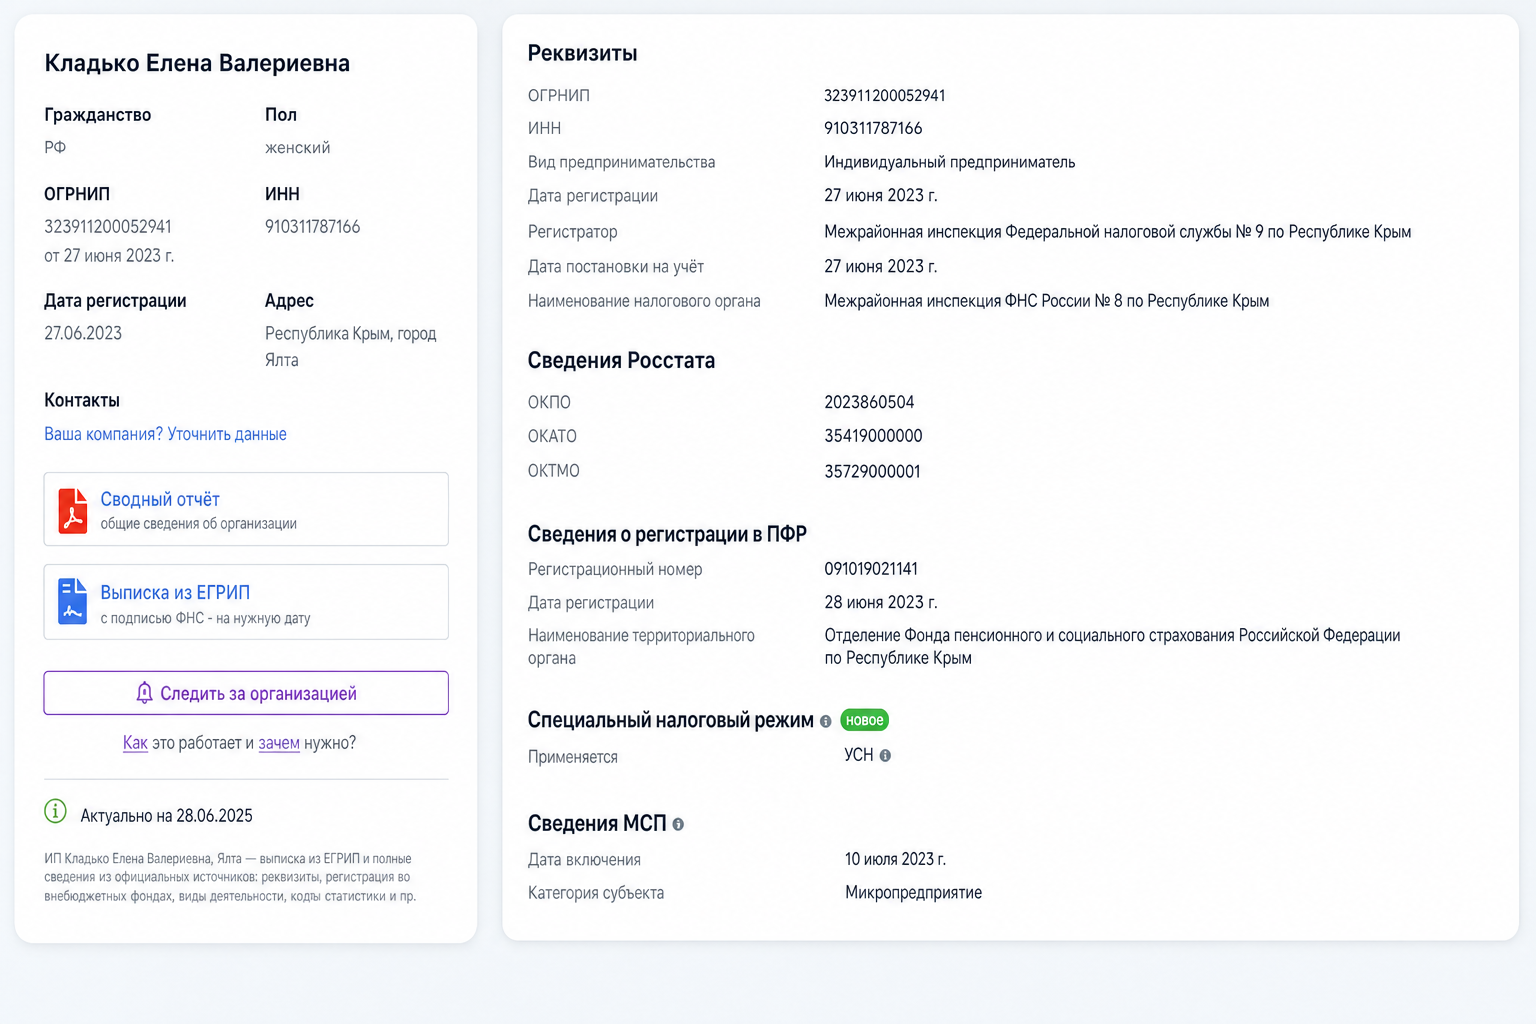This screenshot has width=1536, height=1024.
Task: Click the blue document icon for Выписка из ЕГРИП
Action: (x=72, y=601)
